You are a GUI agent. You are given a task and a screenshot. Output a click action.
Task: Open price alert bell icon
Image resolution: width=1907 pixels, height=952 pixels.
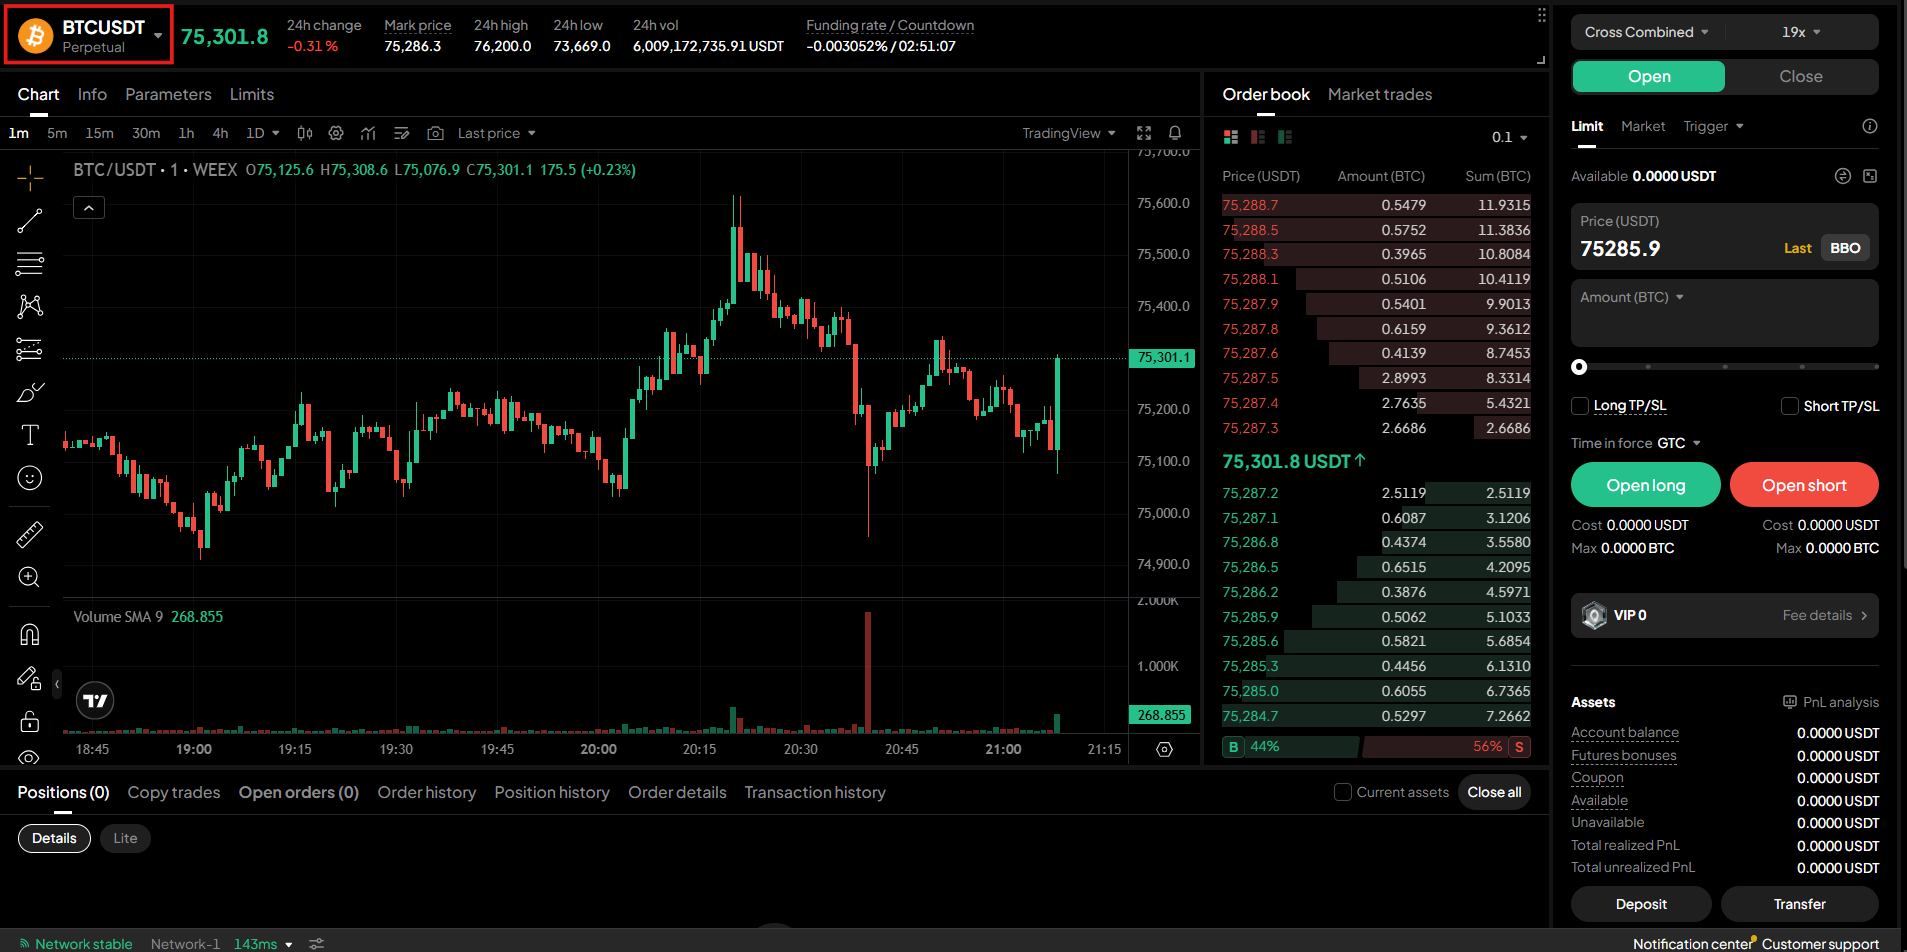pos(1175,133)
